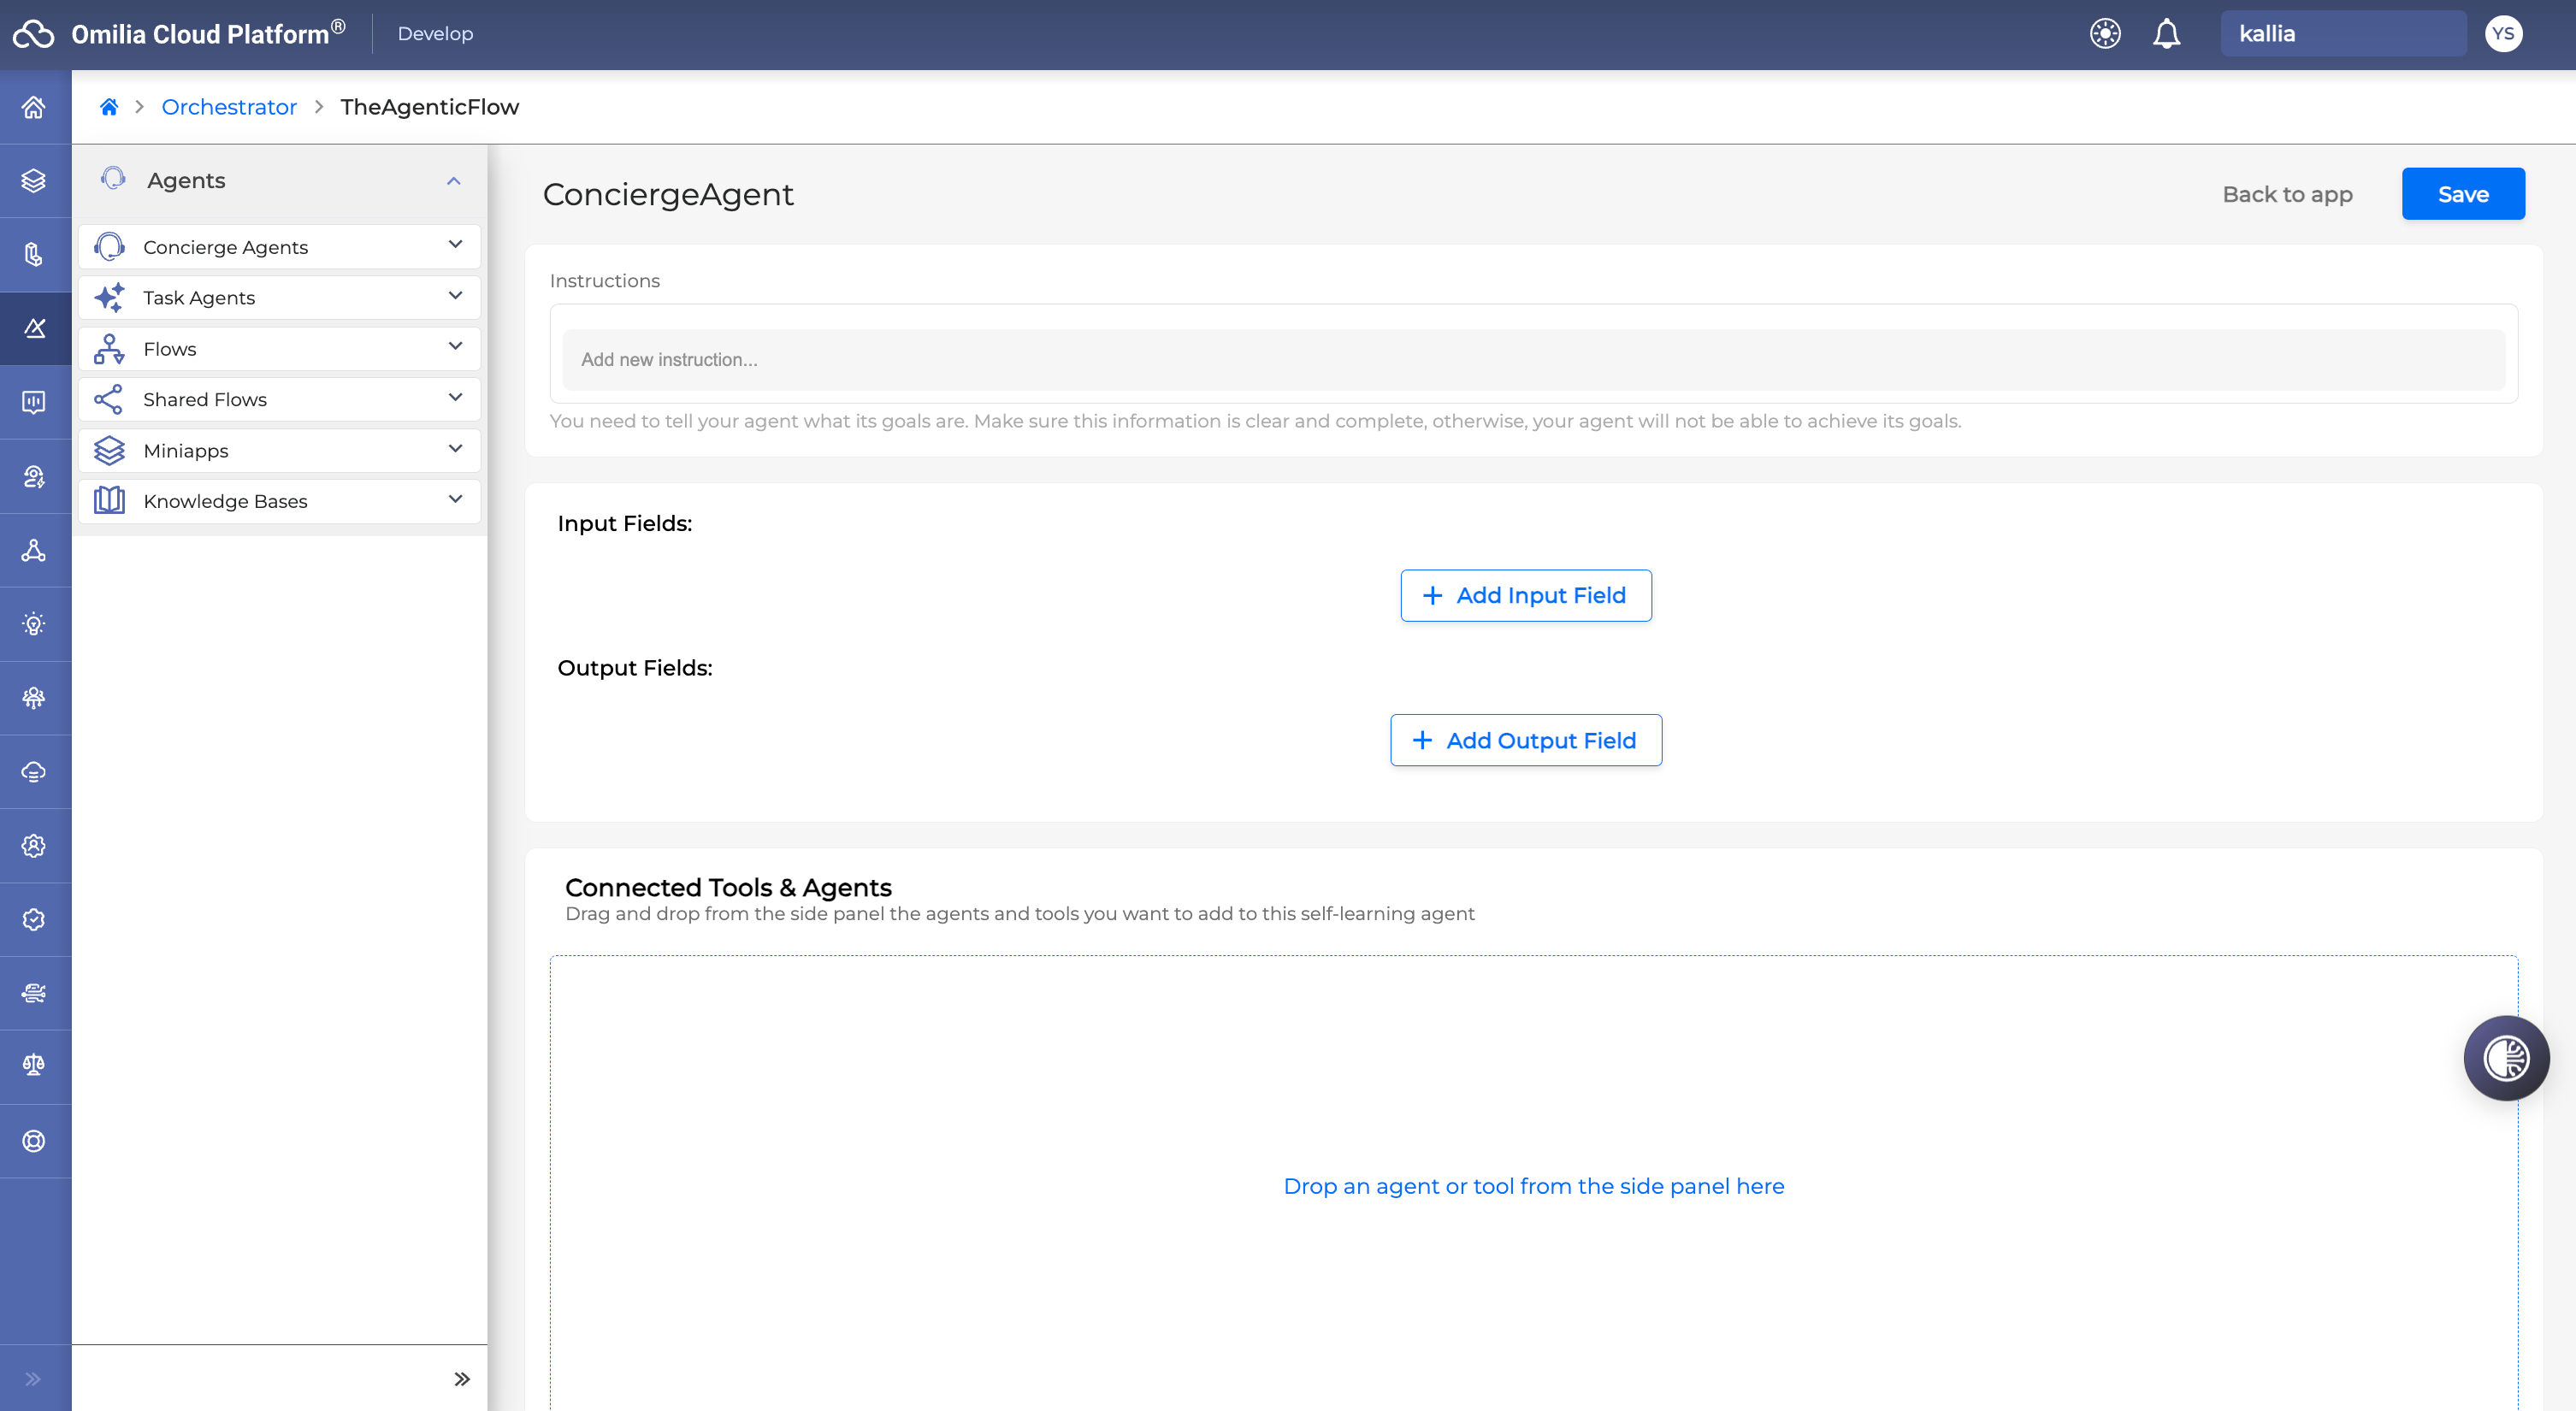Open the YS user avatar menu
2576x1411 pixels.
(x=2502, y=34)
